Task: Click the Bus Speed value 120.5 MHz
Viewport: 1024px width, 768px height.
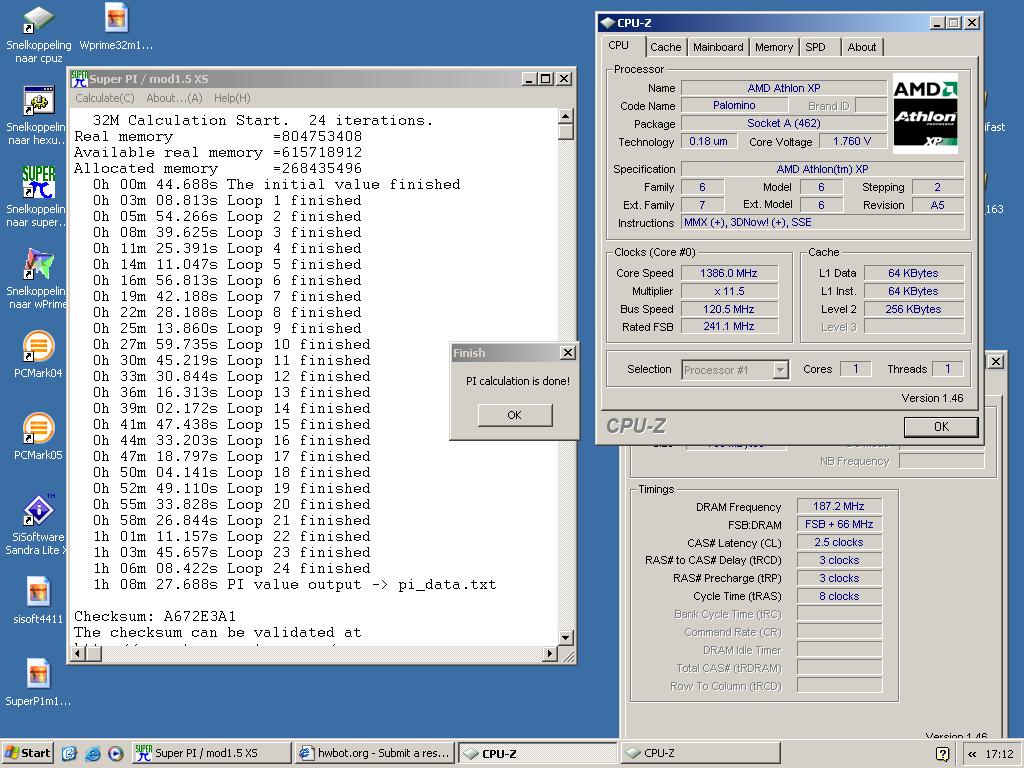Action: pos(729,309)
